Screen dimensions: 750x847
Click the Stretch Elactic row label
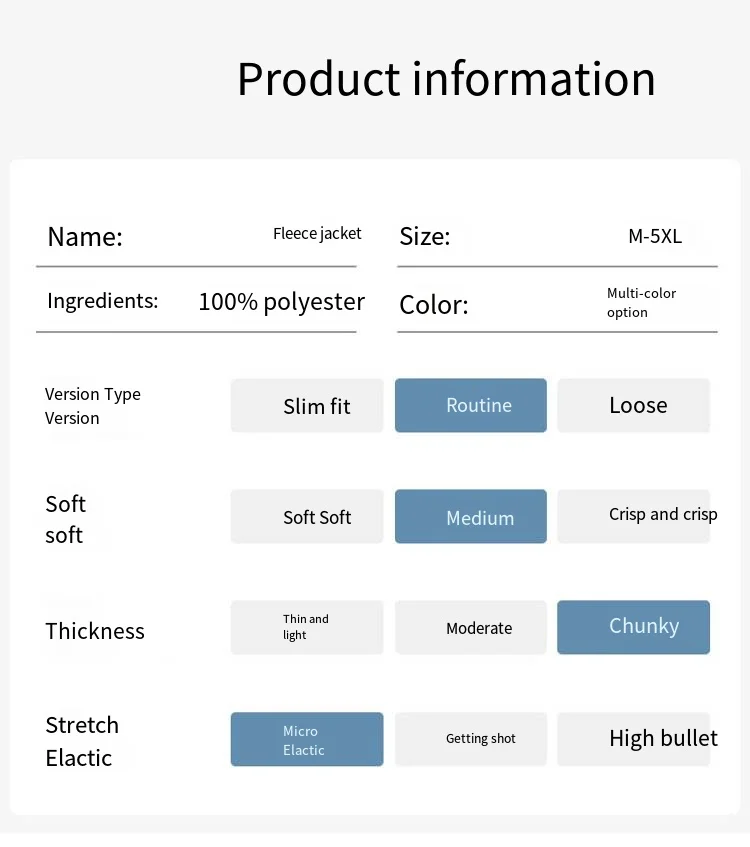tap(82, 741)
